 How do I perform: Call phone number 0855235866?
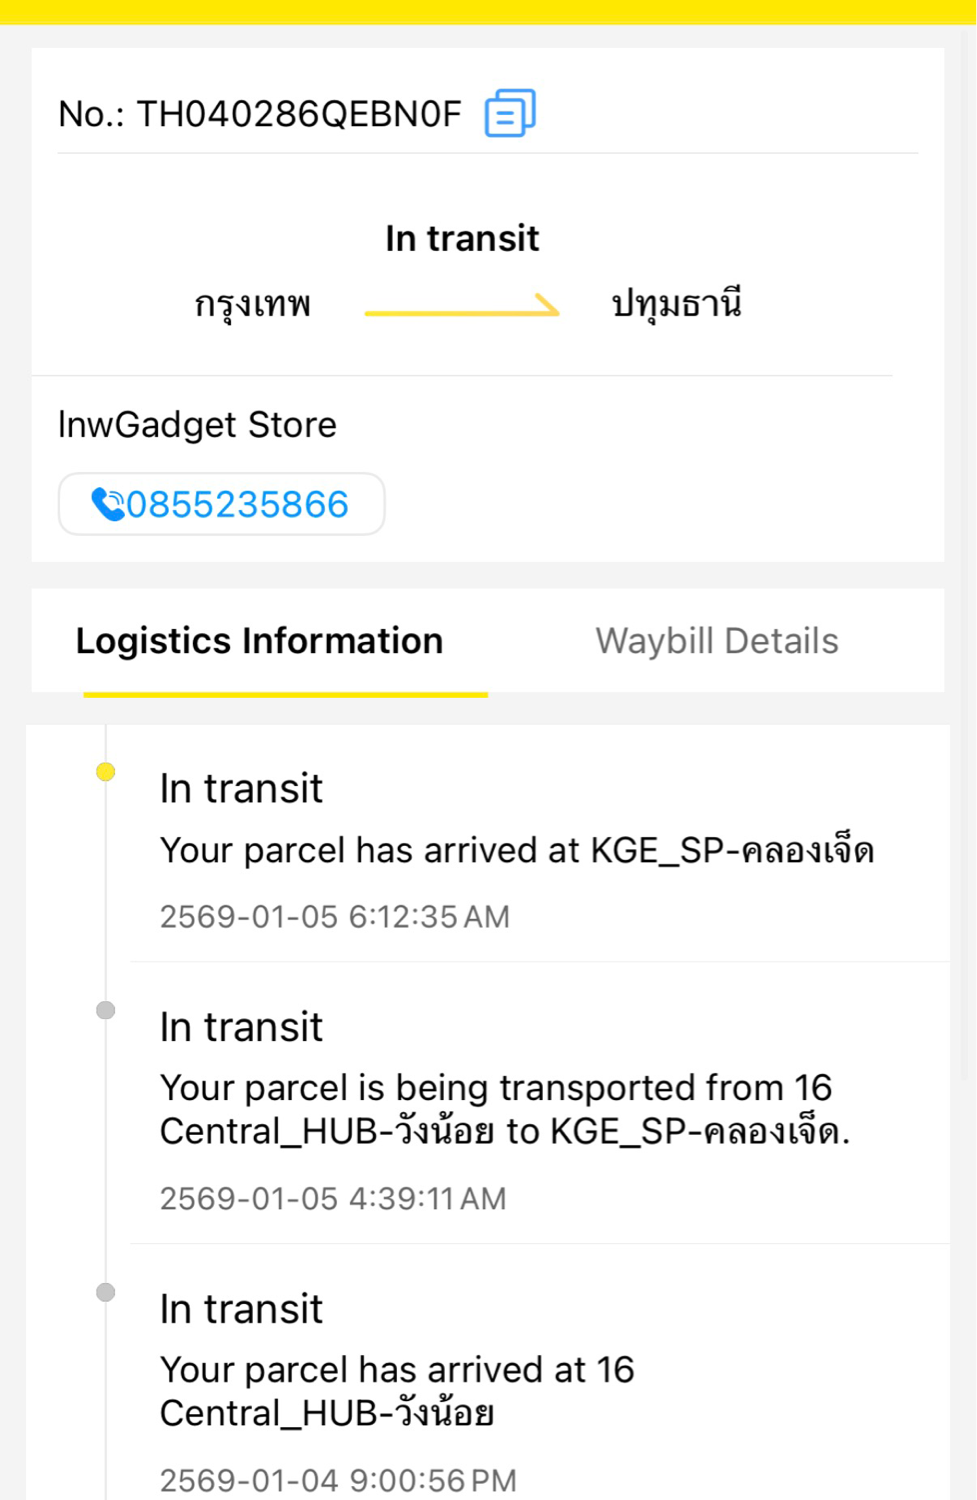point(237,504)
